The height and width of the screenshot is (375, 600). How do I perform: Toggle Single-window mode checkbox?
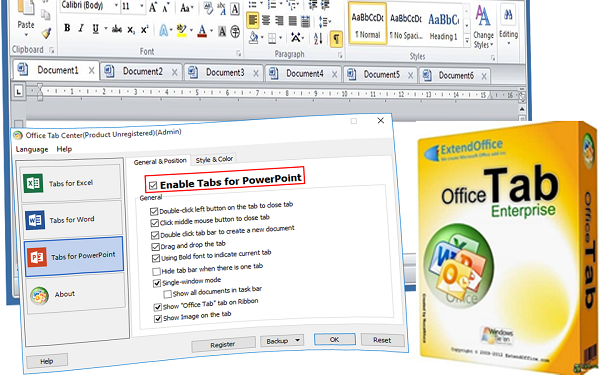(157, 283)
